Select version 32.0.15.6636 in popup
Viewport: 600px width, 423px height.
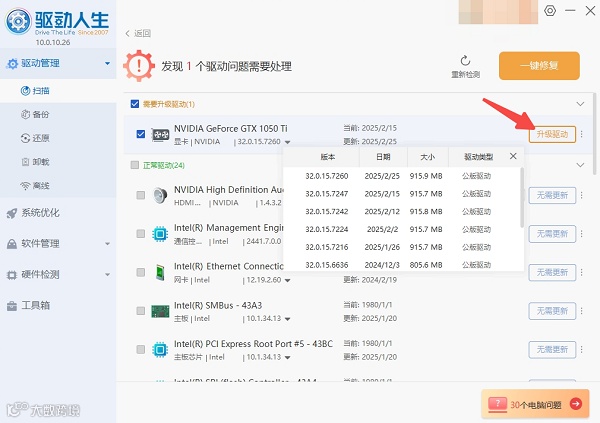(x=403, y=265)
